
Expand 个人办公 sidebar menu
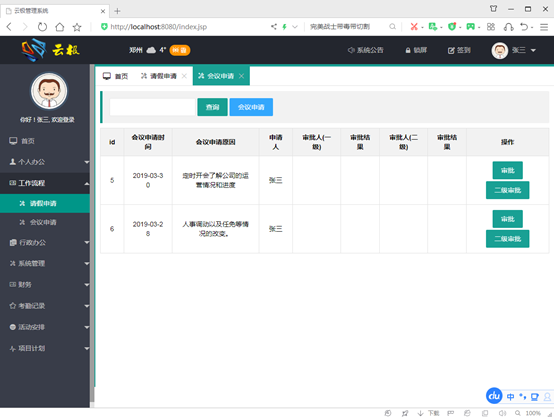(x=45, y=162)
